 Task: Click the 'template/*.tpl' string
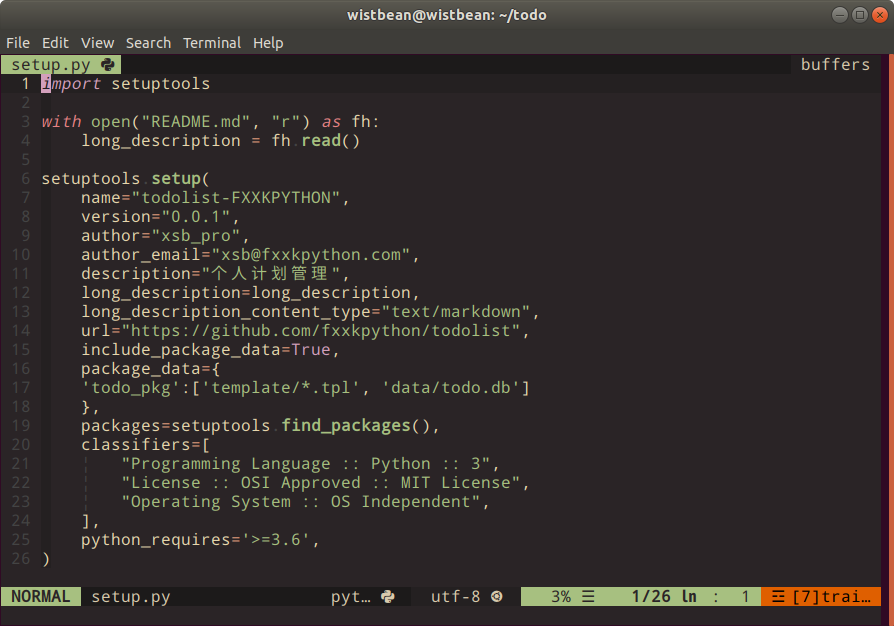point(281,388)
